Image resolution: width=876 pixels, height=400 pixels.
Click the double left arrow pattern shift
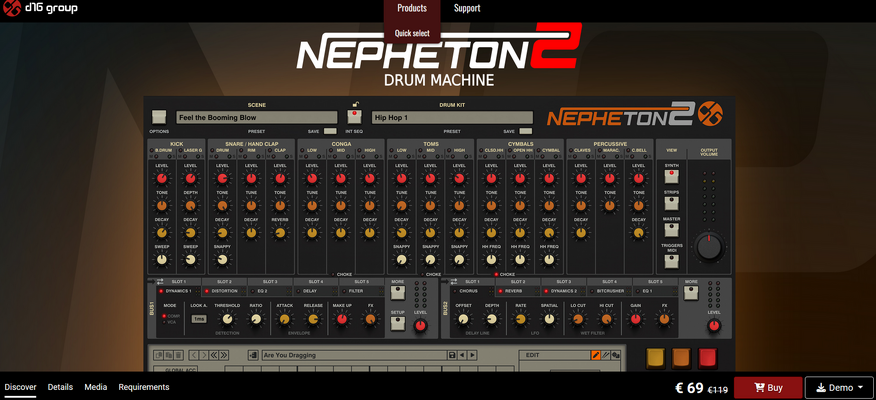pos(214,355)
